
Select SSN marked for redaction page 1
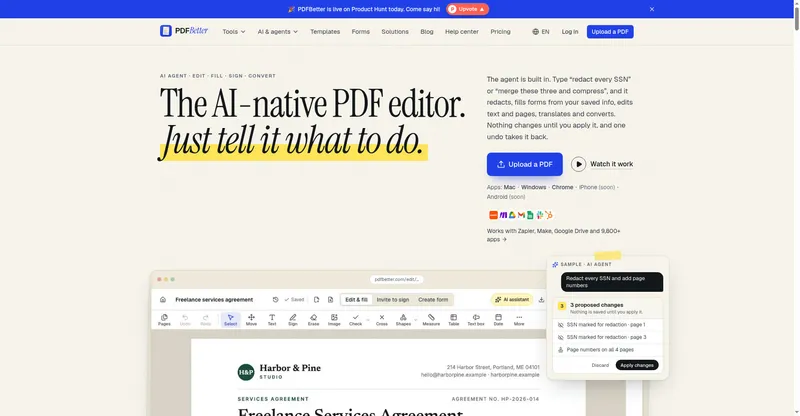(608, 325)
